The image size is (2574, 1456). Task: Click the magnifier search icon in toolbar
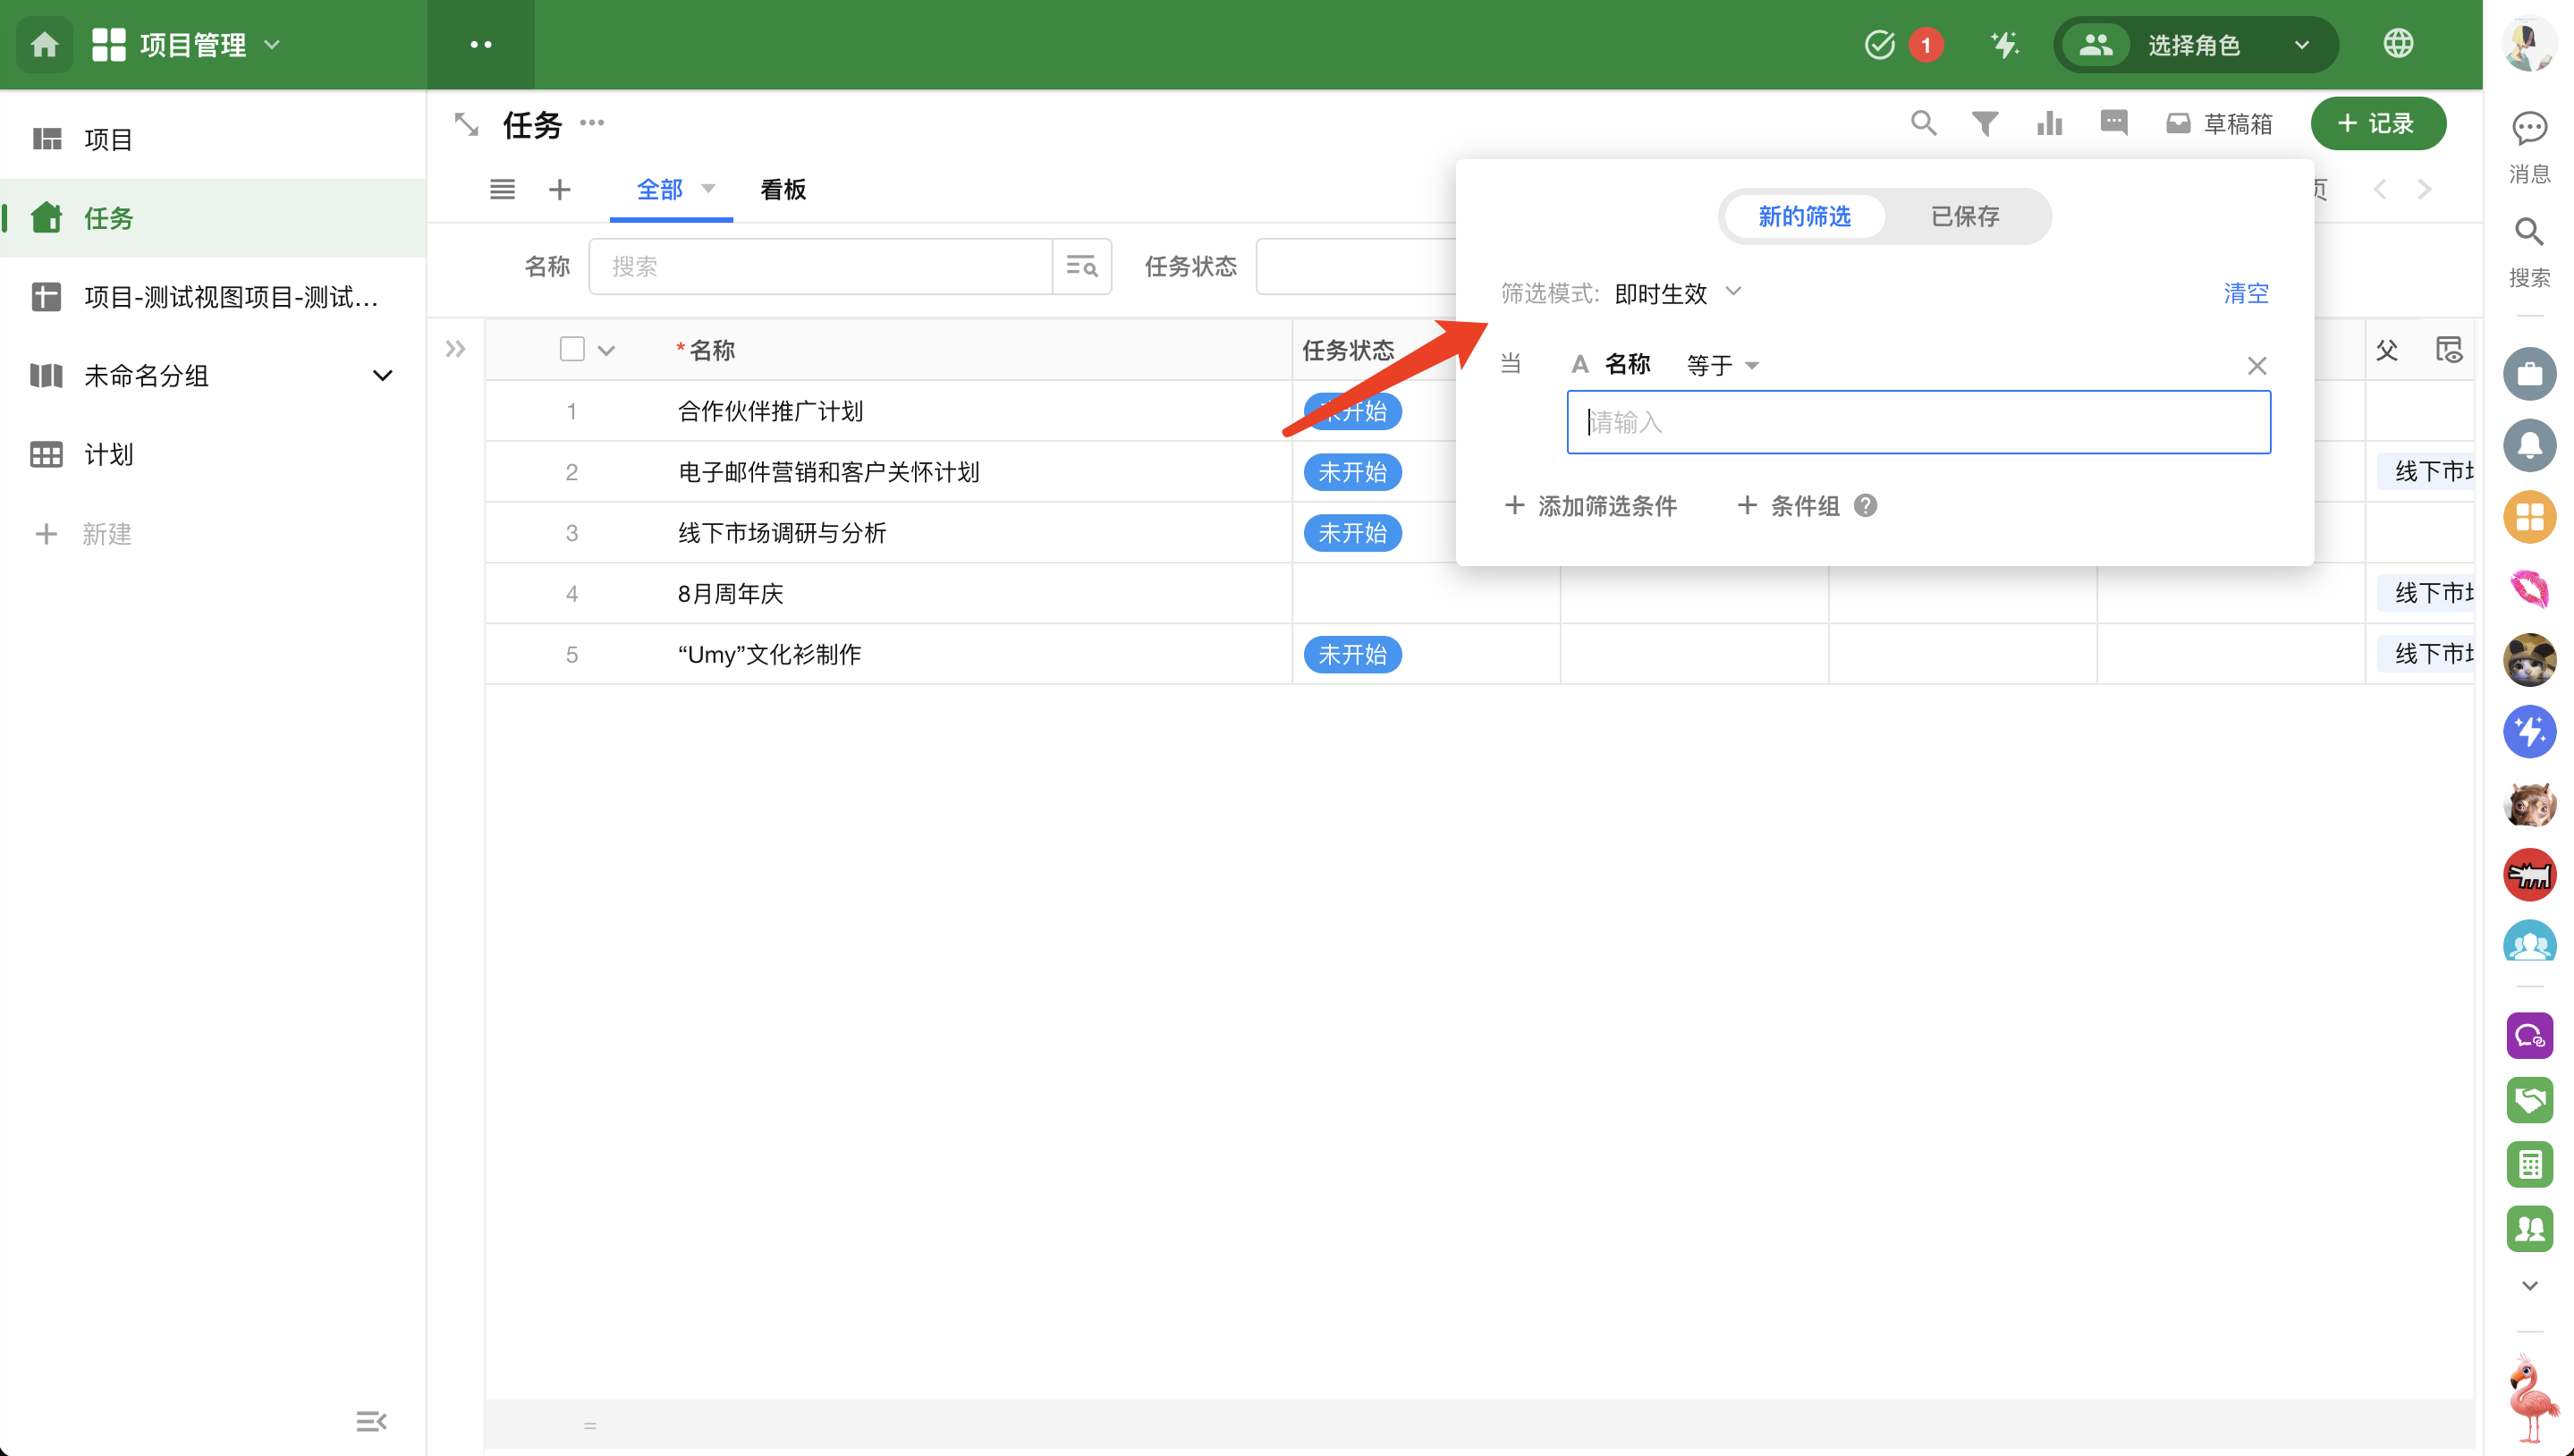tap(1923, 123)
